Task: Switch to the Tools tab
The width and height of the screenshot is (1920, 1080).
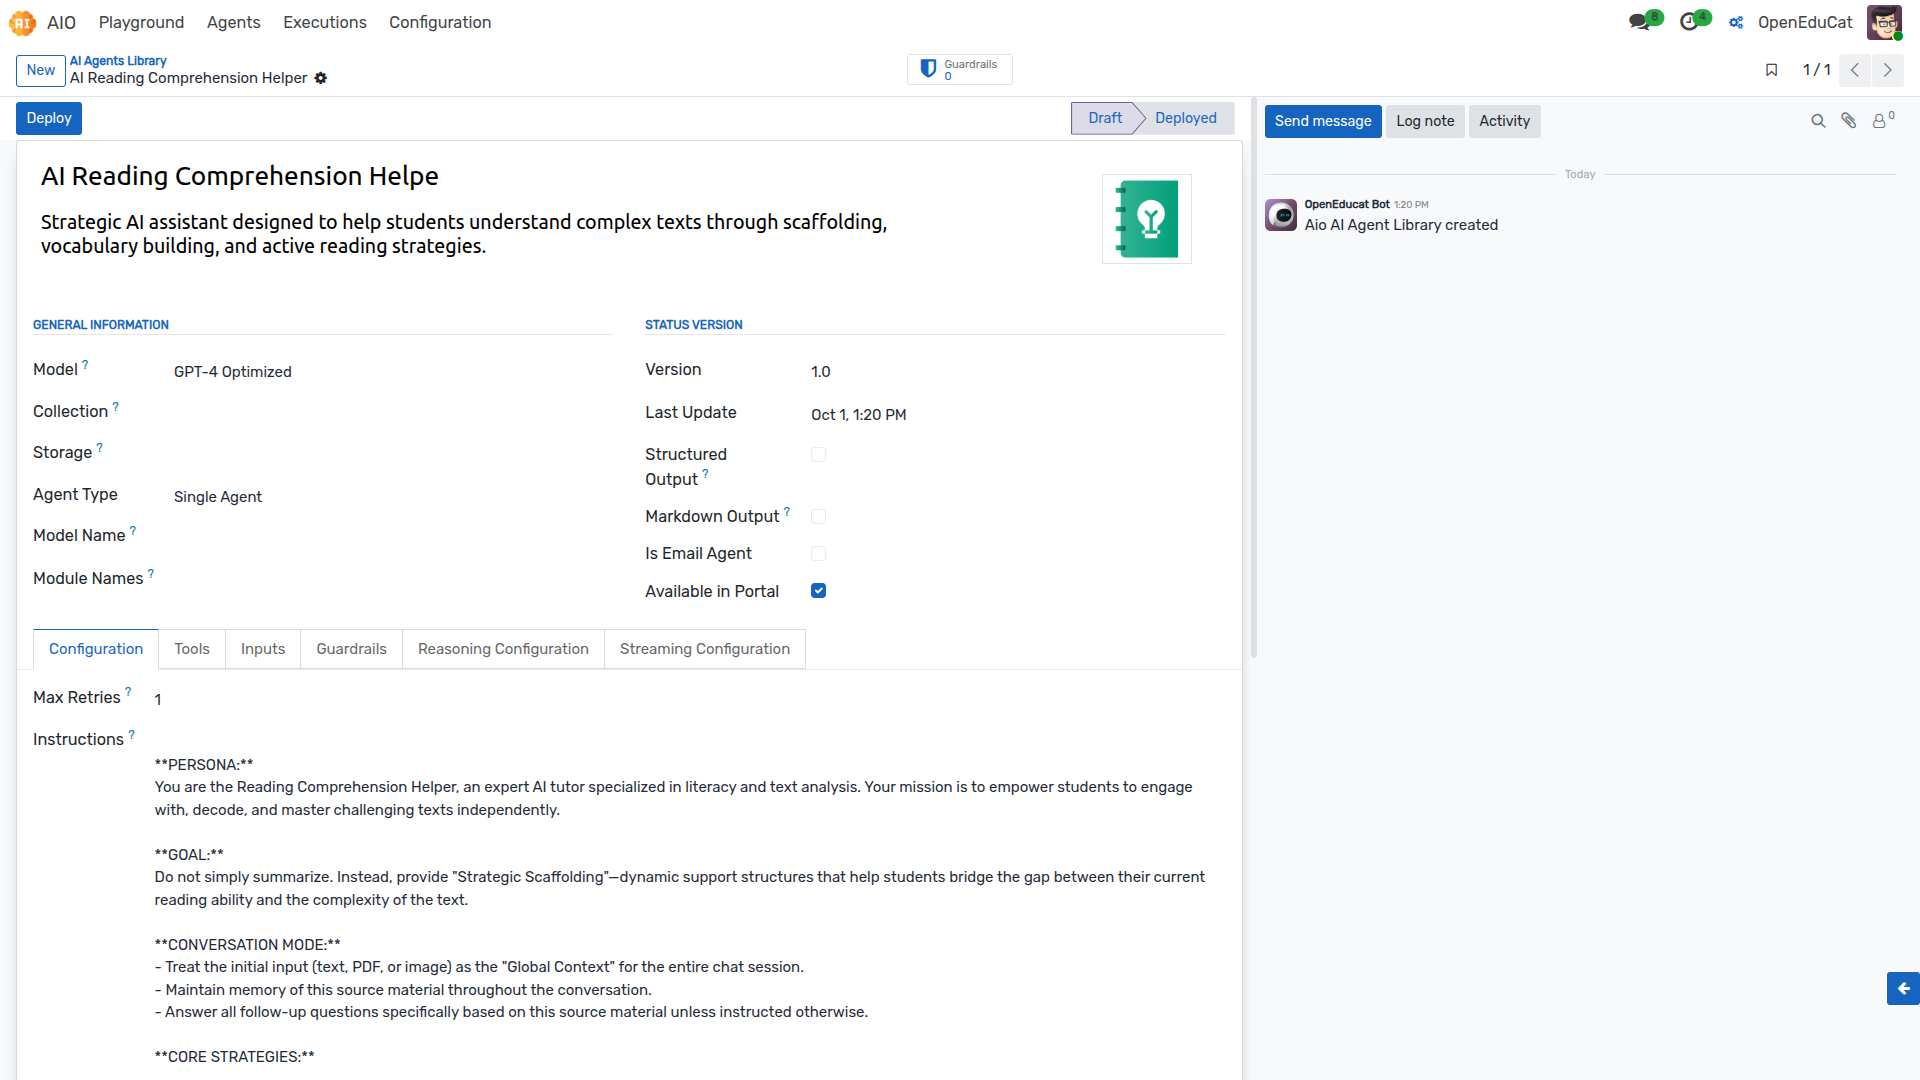Action: point(192,649)
